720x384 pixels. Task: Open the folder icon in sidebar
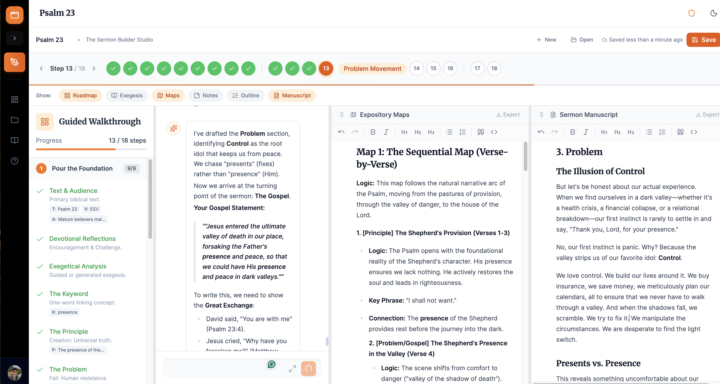pyautogui.click(x=14, y=120)
